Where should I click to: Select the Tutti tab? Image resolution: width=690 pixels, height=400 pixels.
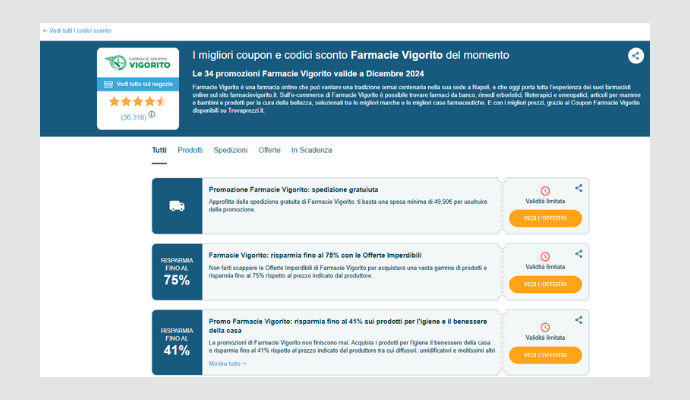click(x=159, y=150)
